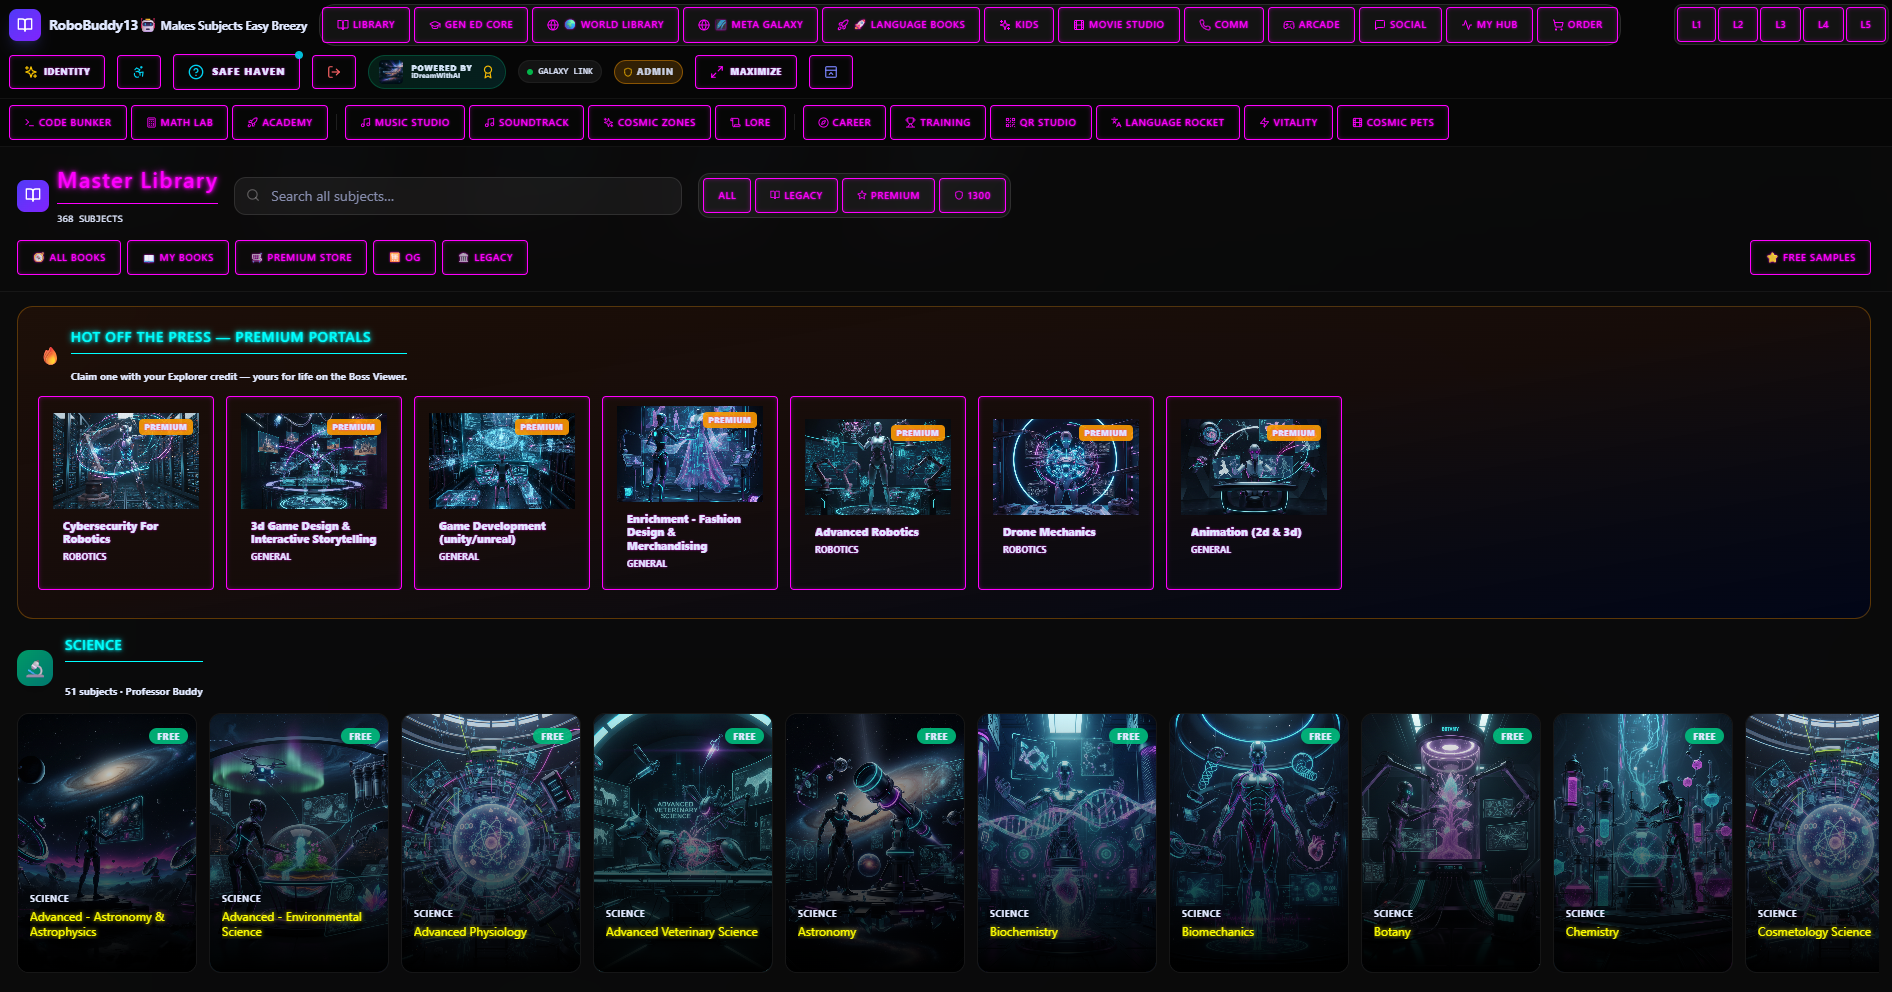Open Cosmic Pets
The width and height of the screenshot is (1892, 992).
[1393, 123]
